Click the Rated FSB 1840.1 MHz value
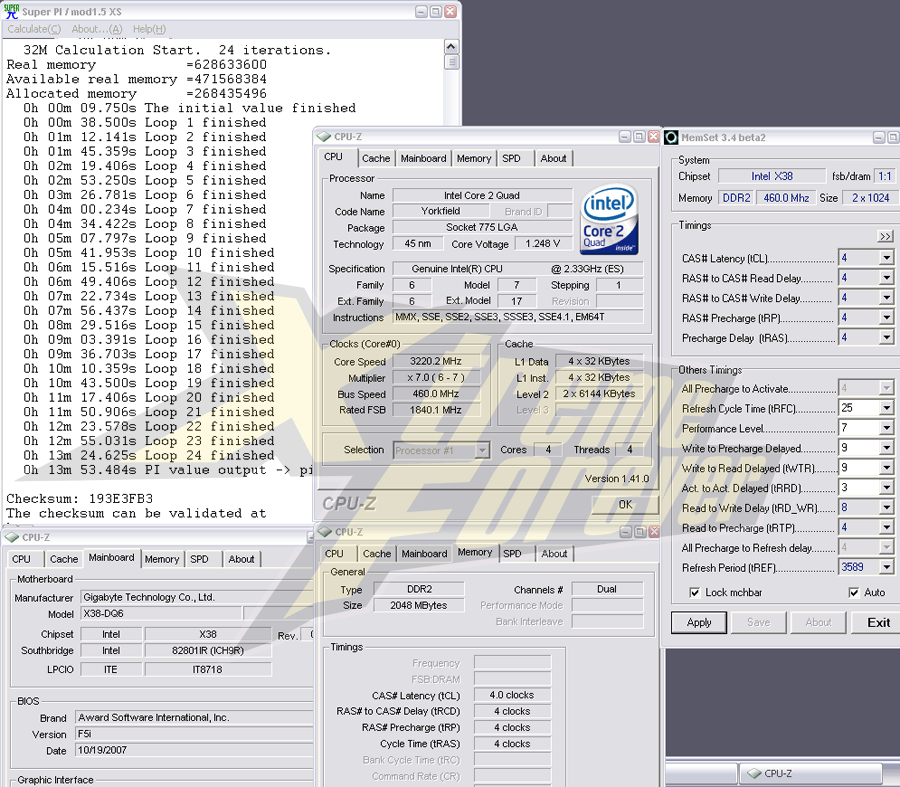 [x=436, y=410]
